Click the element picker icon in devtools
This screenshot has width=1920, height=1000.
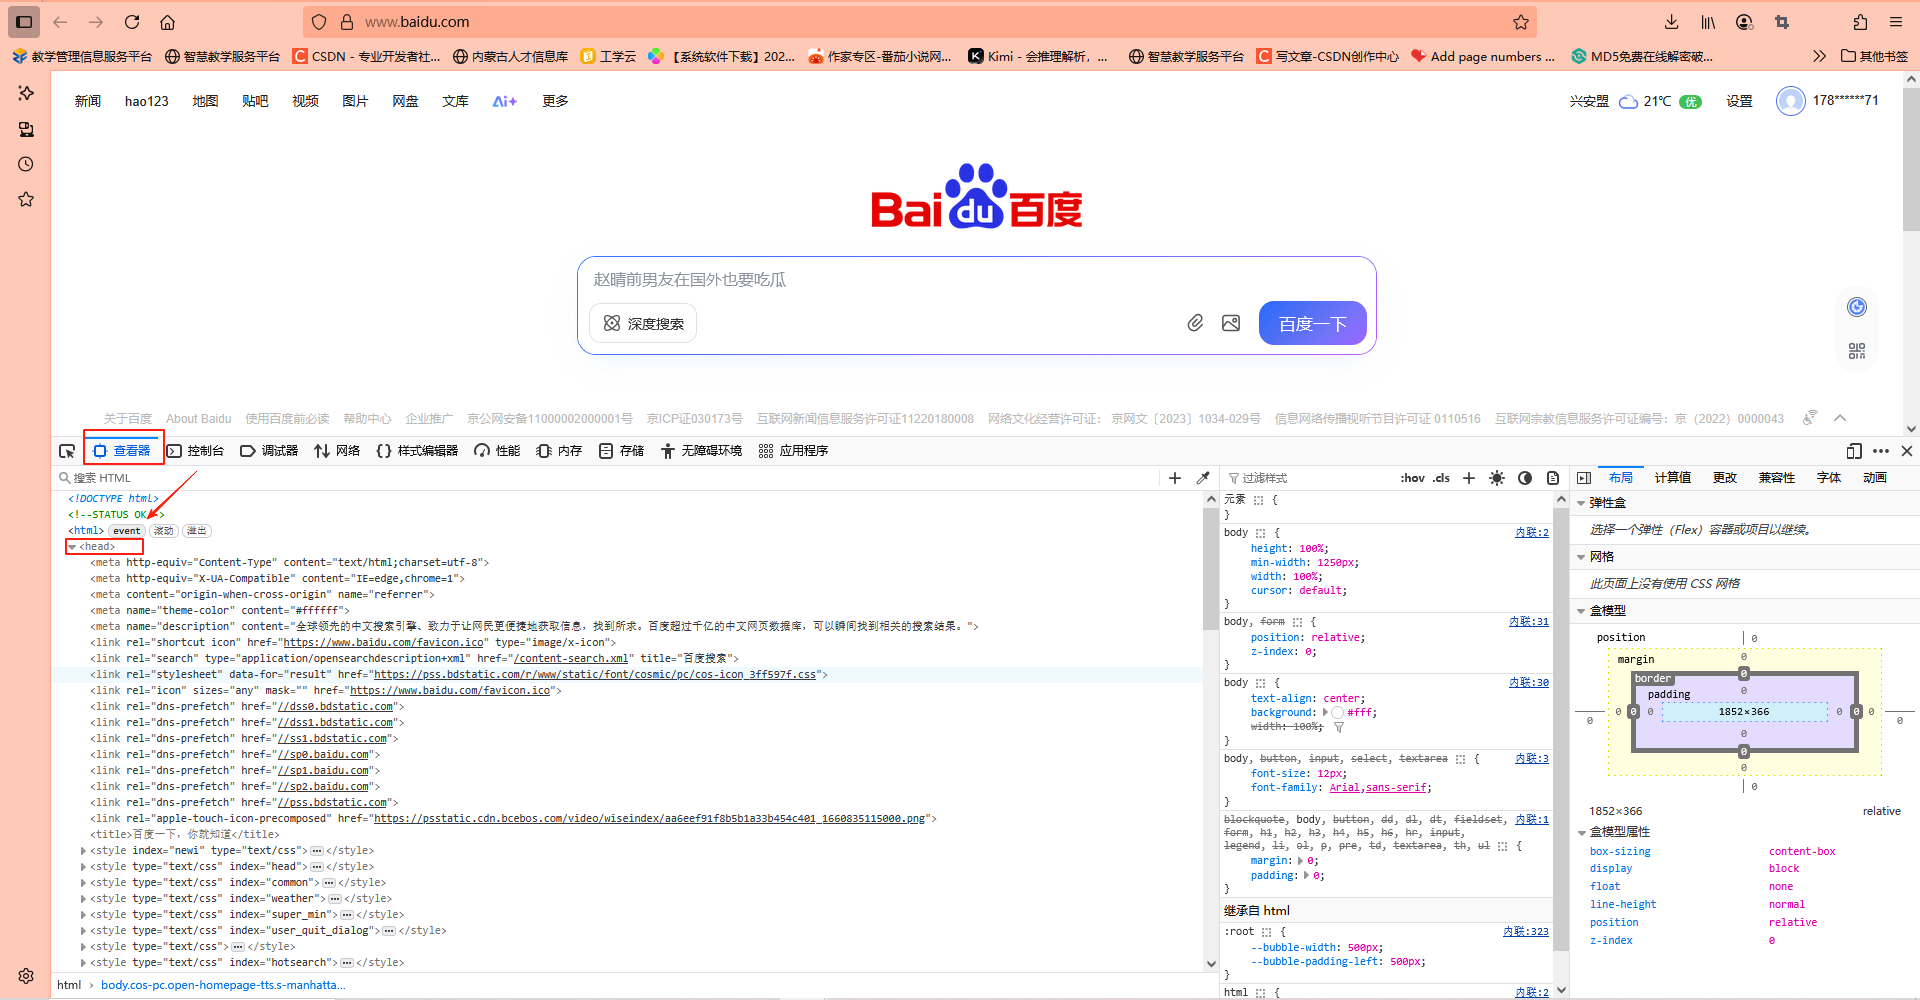click(x=67, y=451)
